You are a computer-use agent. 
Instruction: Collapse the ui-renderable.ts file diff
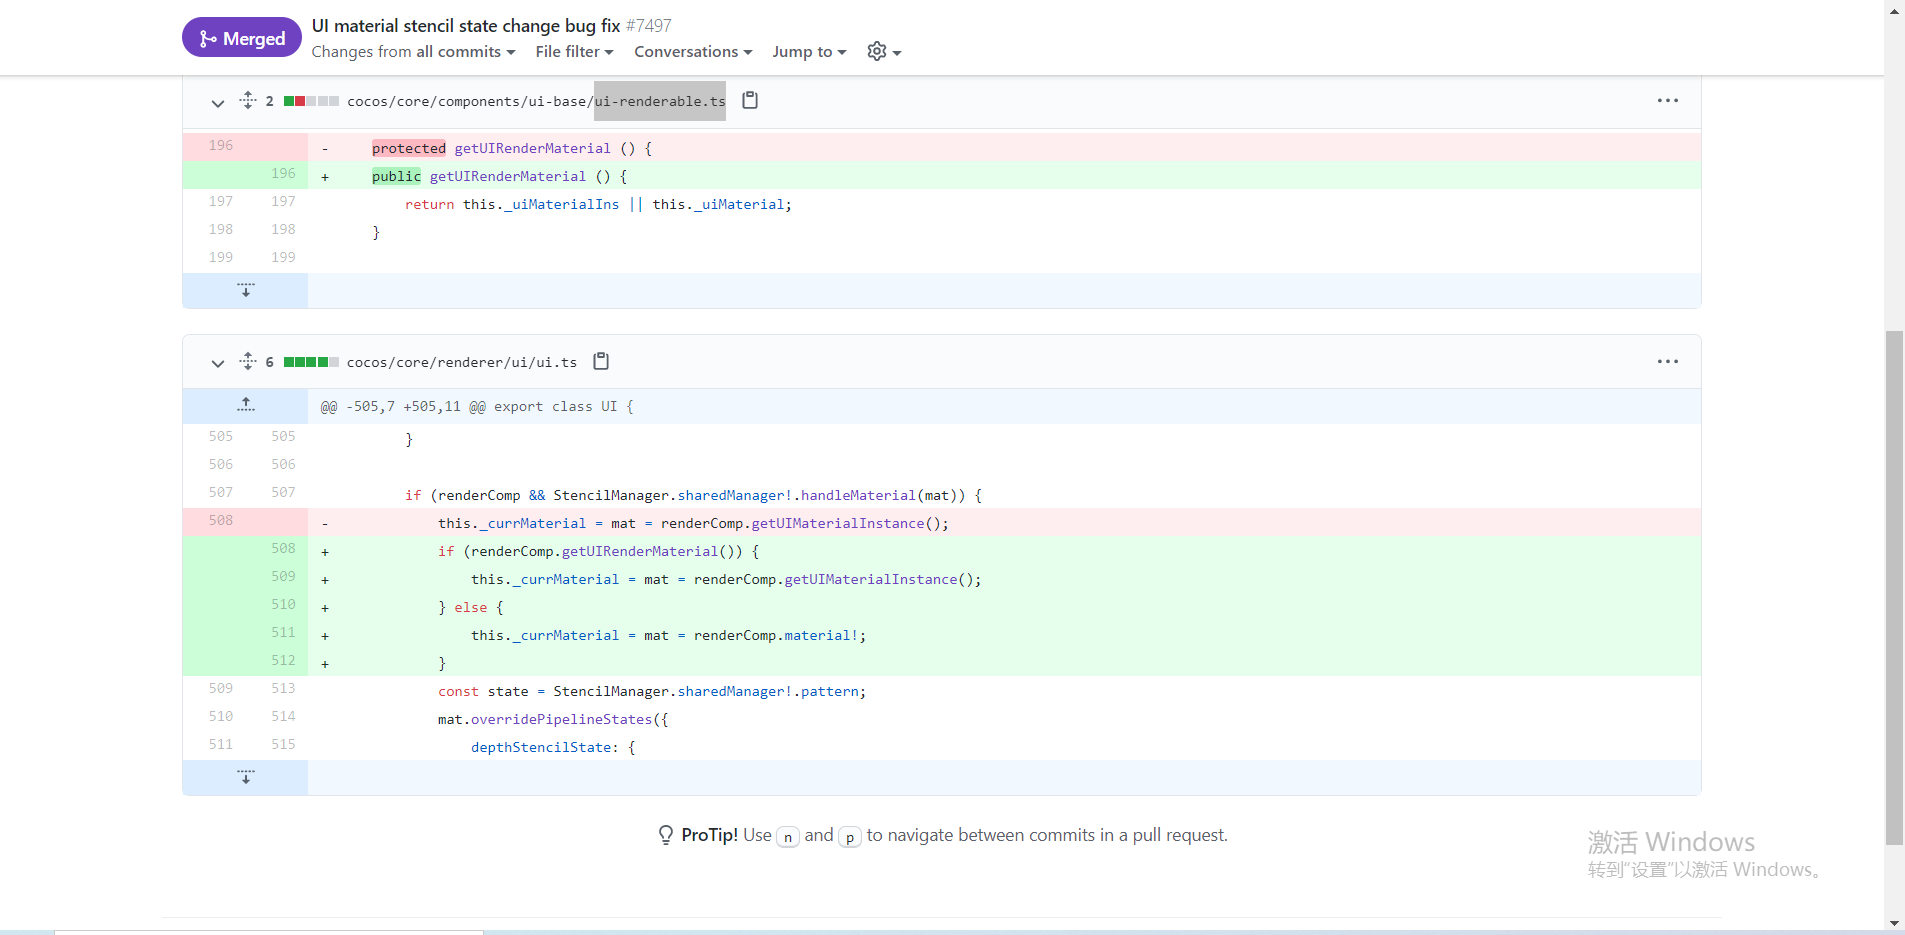click(x=218, y=102)
